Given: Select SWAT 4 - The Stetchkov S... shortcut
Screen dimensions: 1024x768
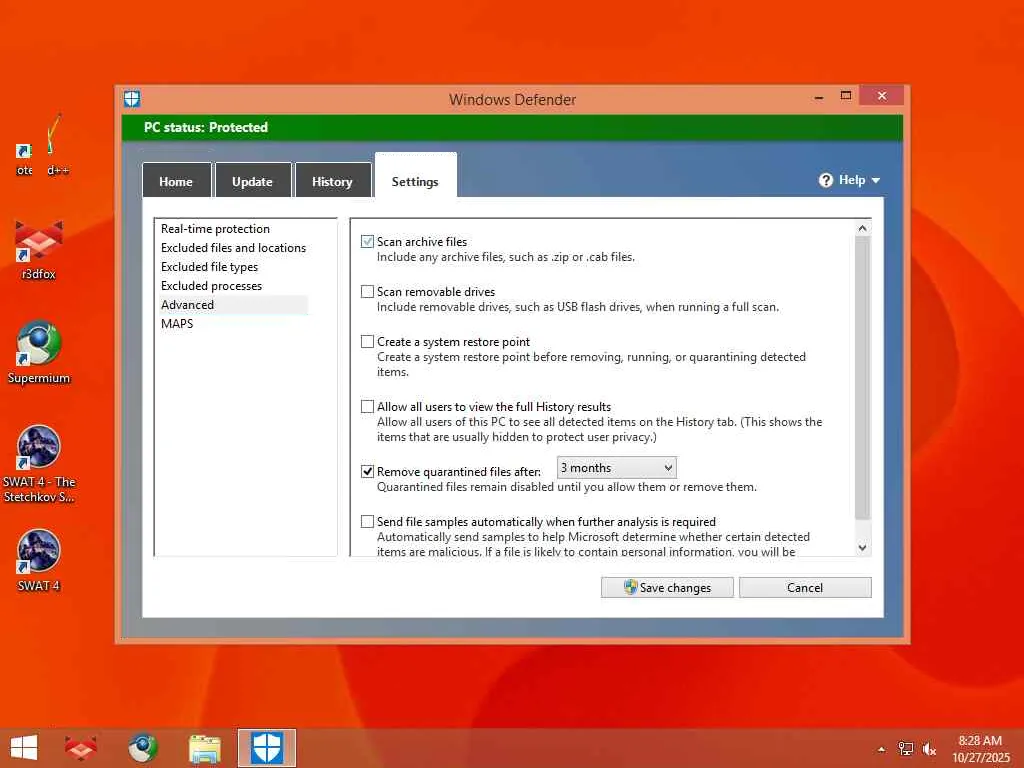Looking at the screenshot, I should point(39,464).
